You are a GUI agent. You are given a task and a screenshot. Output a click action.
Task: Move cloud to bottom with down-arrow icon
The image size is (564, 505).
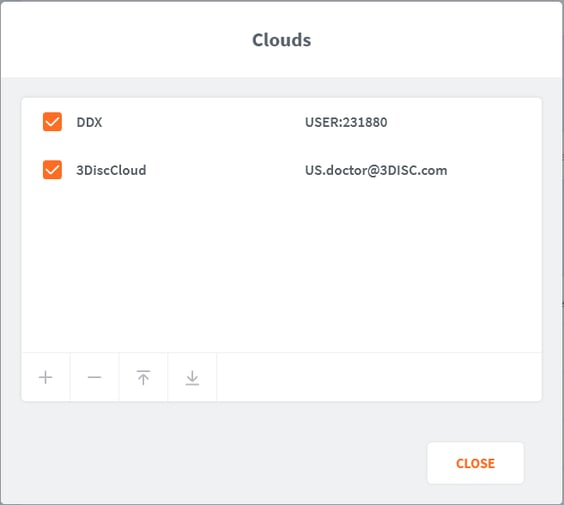tap(192, 377)
